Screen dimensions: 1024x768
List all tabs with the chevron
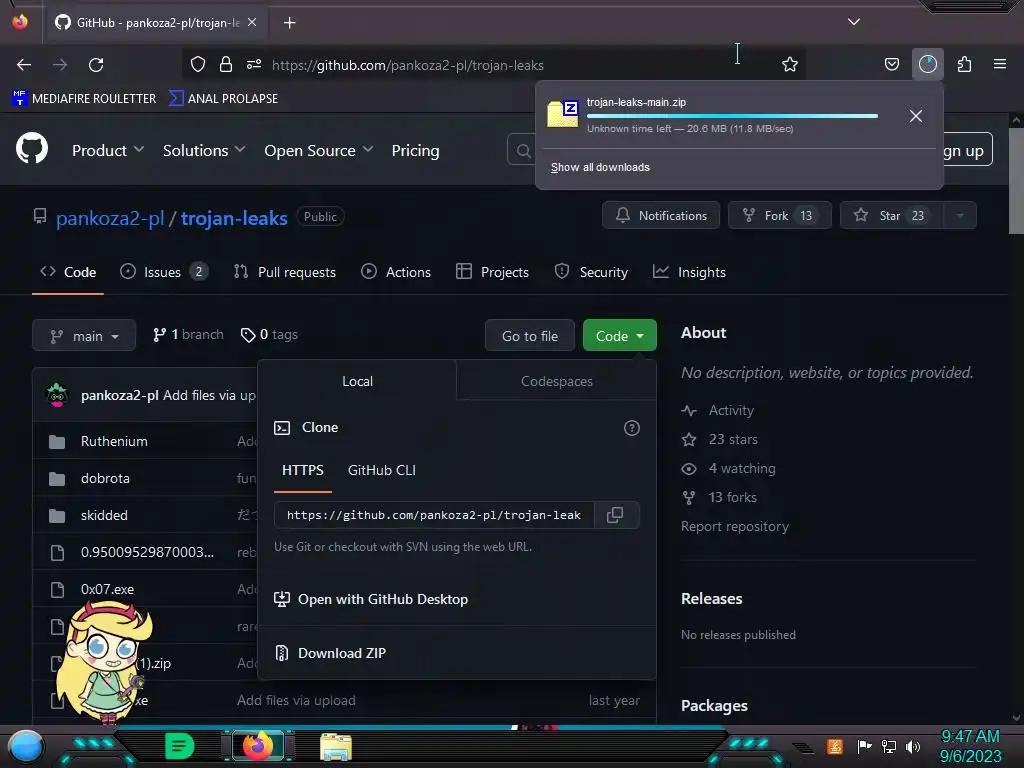(854, 22)
